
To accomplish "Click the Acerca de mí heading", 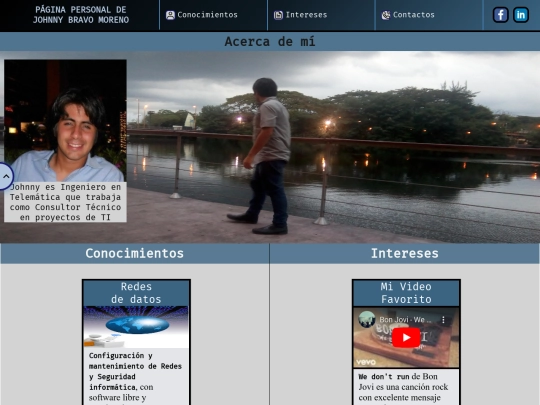I will pyautogui.click(x=270, y=42).
